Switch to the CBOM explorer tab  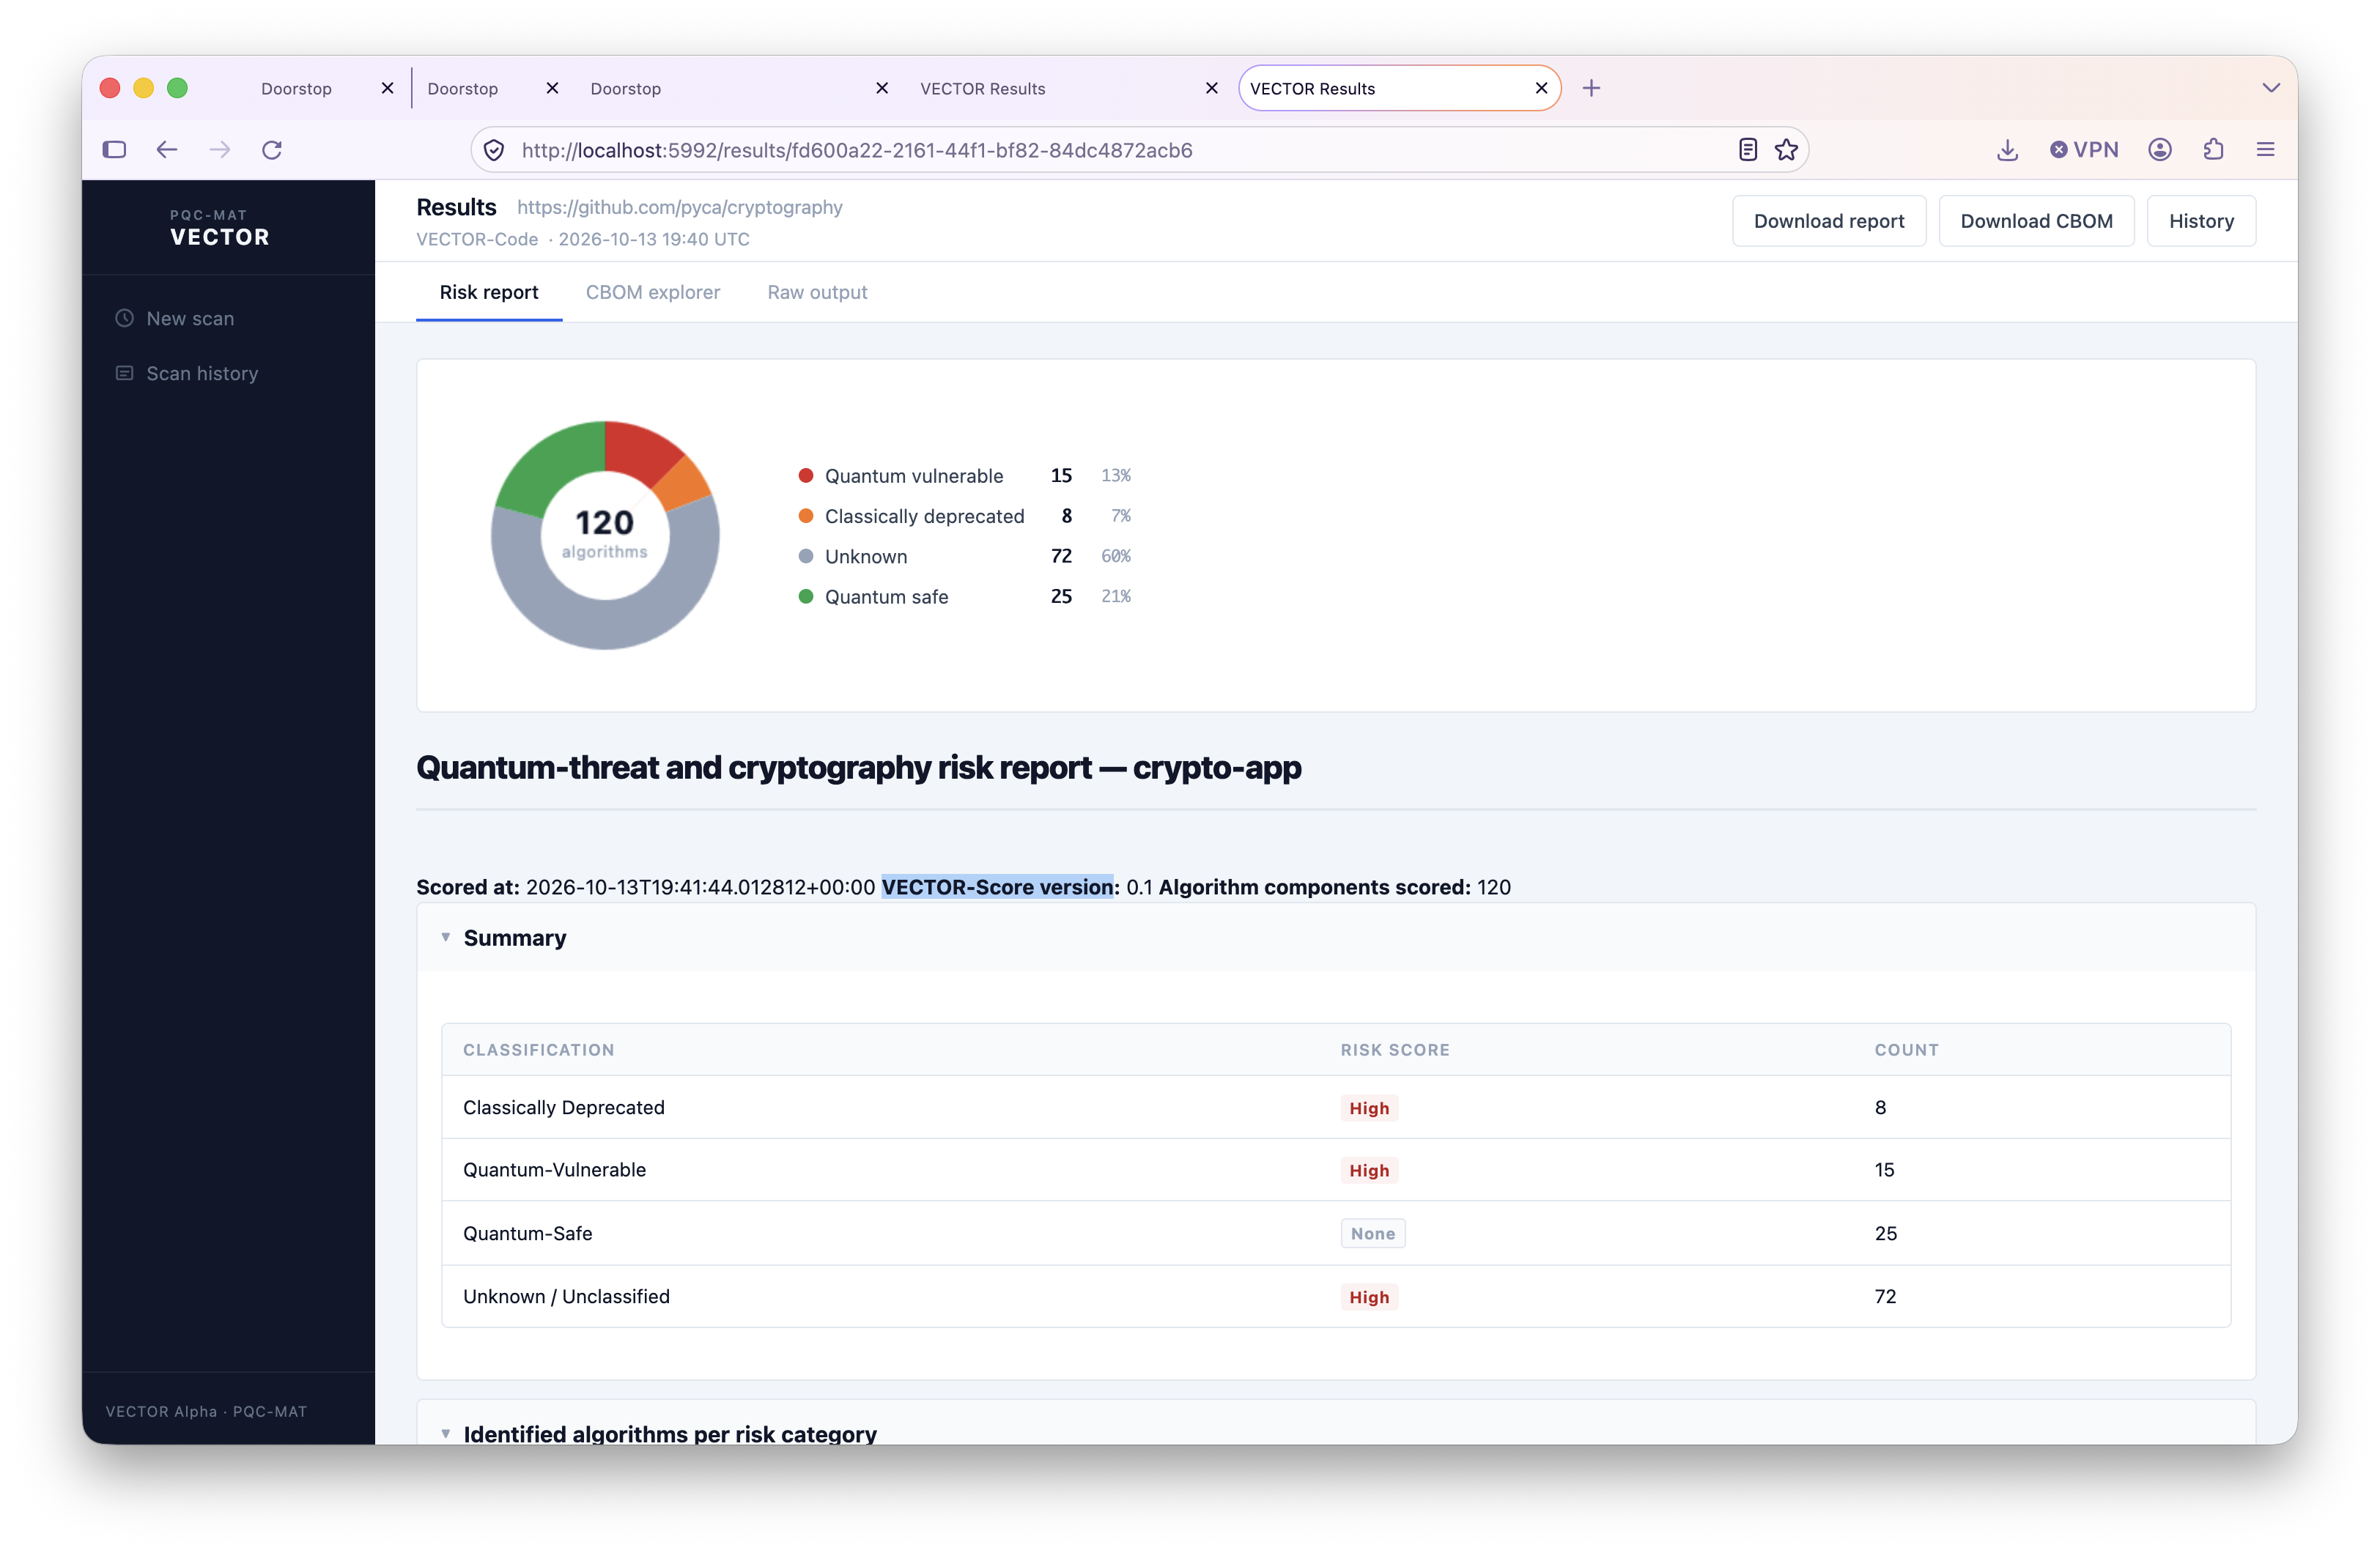[653, 292]
